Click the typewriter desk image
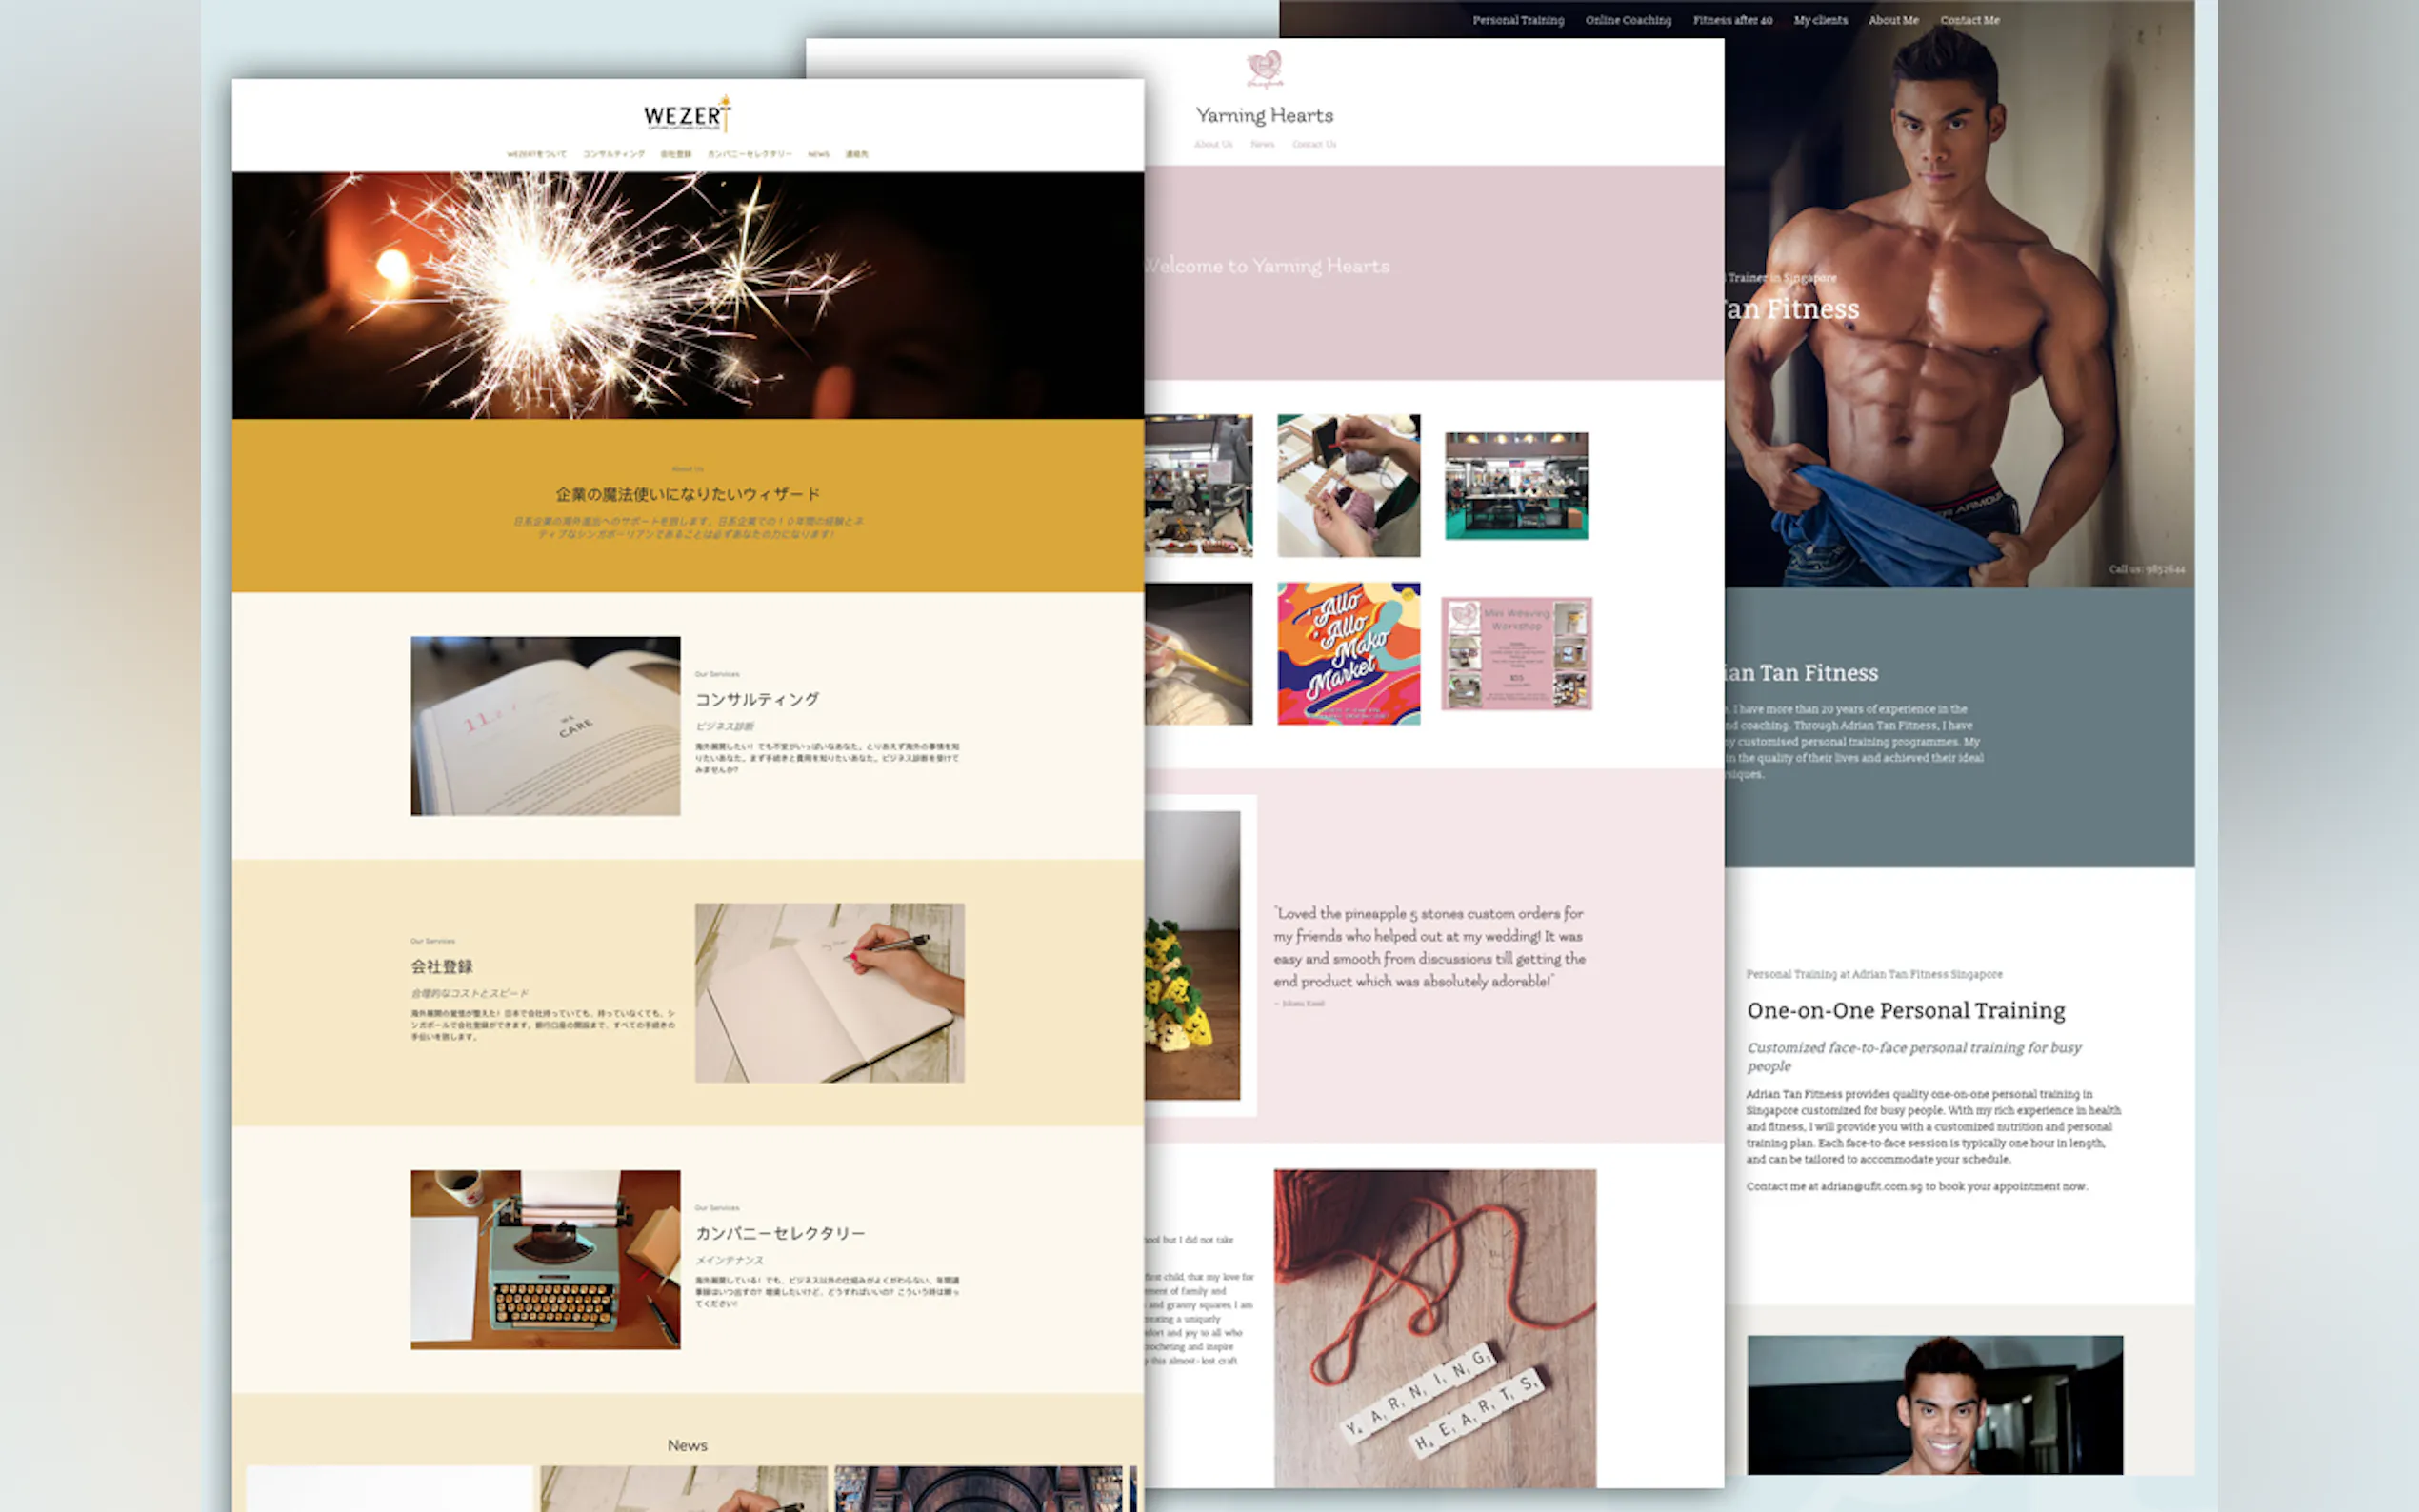This screenshot has height=1512, width=2419. click(545, 1259)
